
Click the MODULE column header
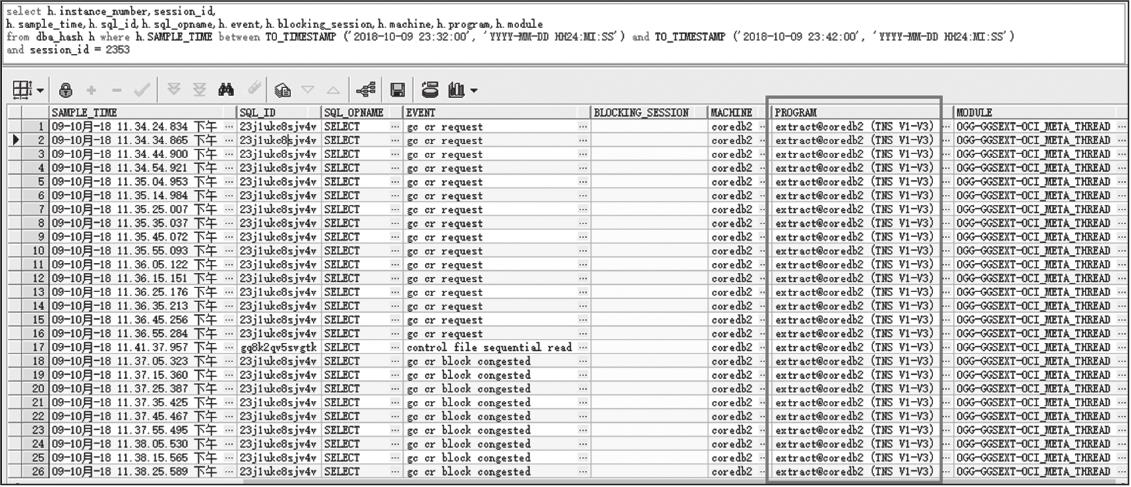[1039, 113]
